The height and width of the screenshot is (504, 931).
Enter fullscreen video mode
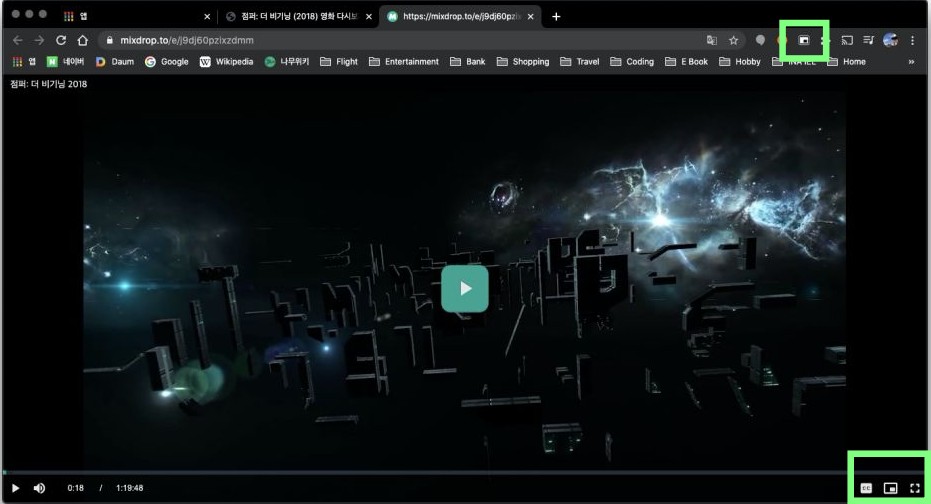tap(914, 488)
